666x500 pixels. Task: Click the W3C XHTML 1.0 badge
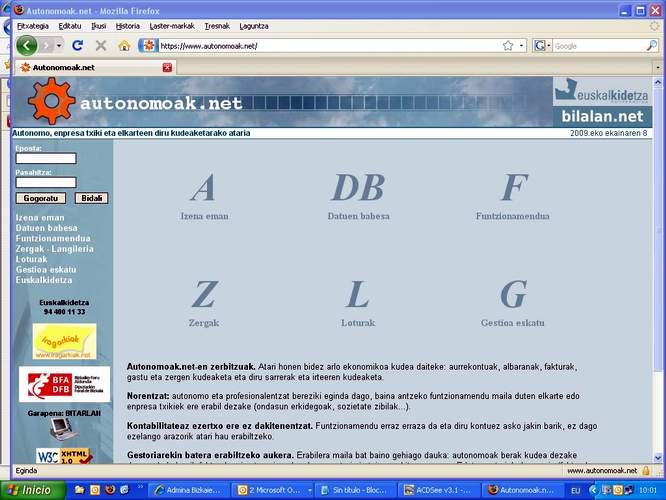coord(65,456)
